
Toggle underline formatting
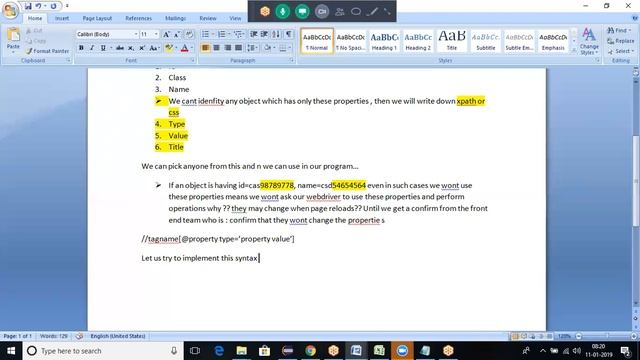coord(103,48)
